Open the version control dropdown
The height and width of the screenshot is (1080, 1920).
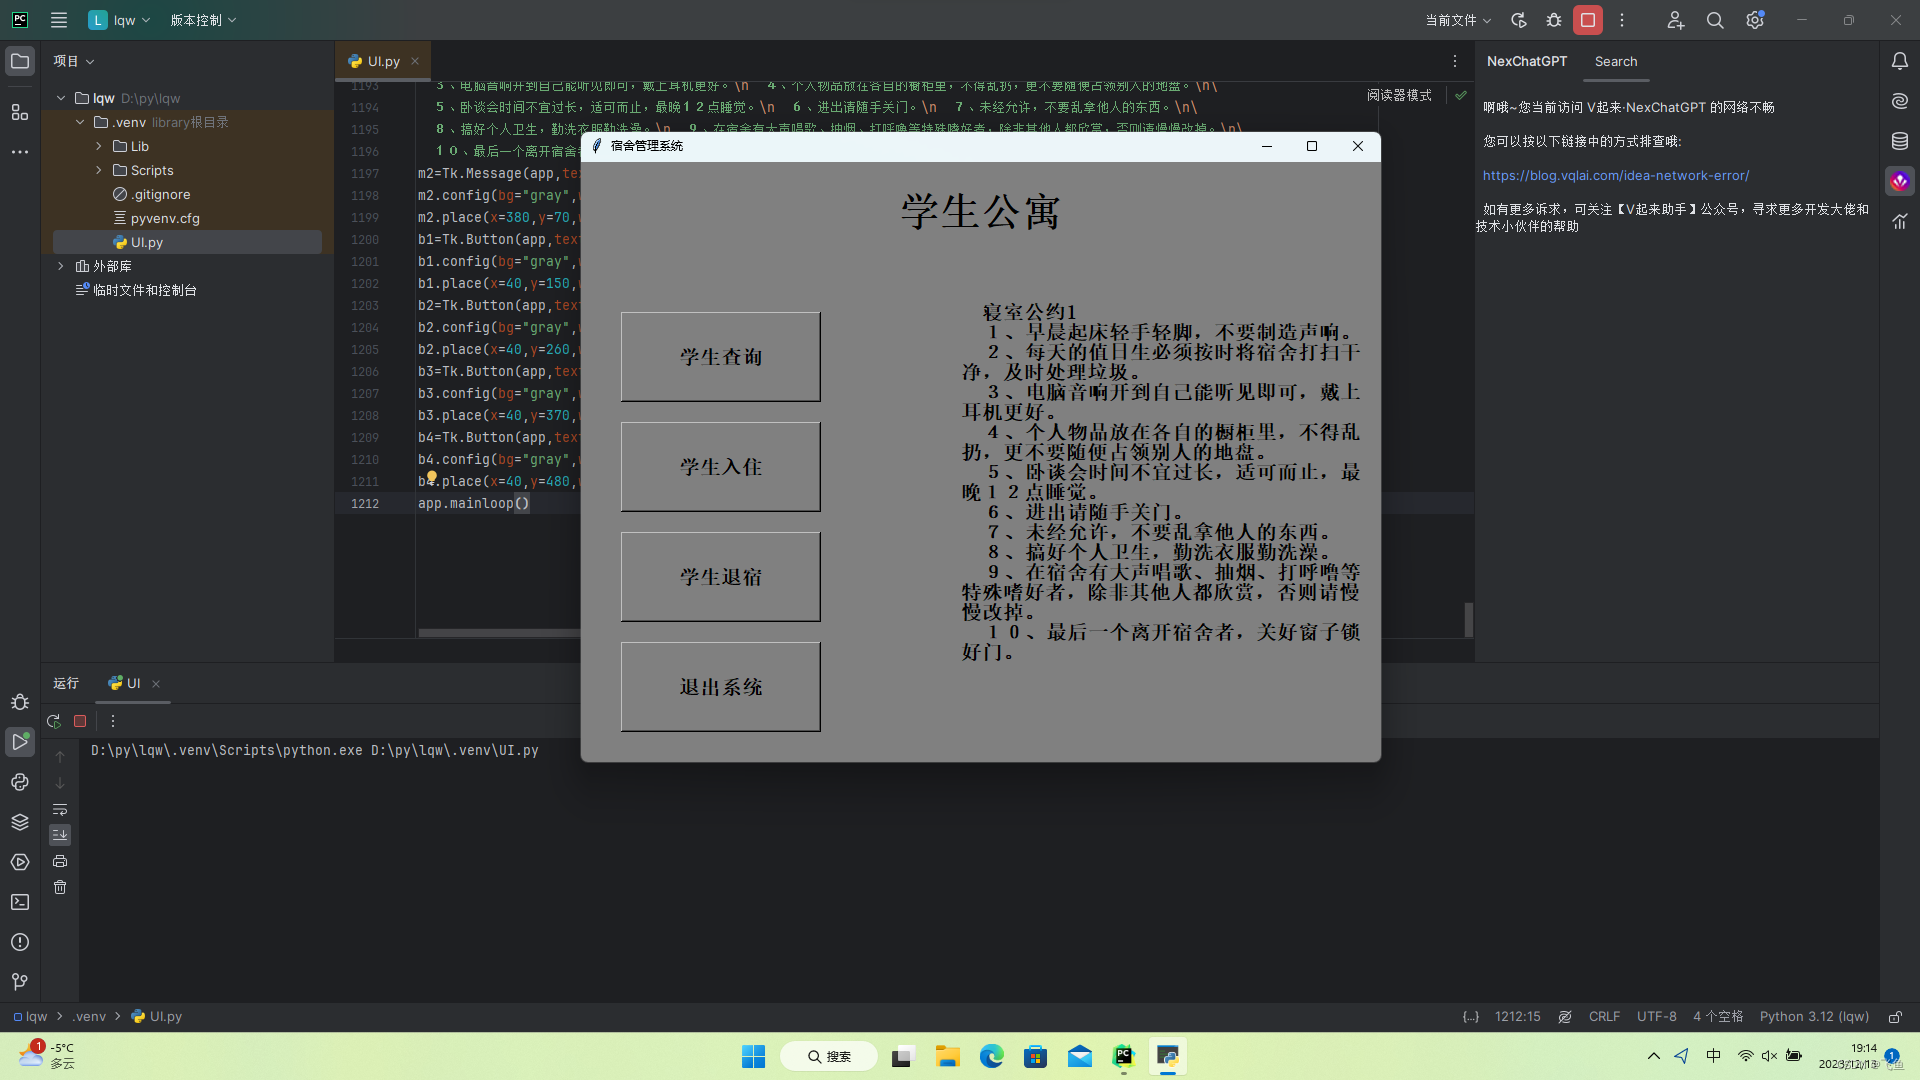(203, 20)
